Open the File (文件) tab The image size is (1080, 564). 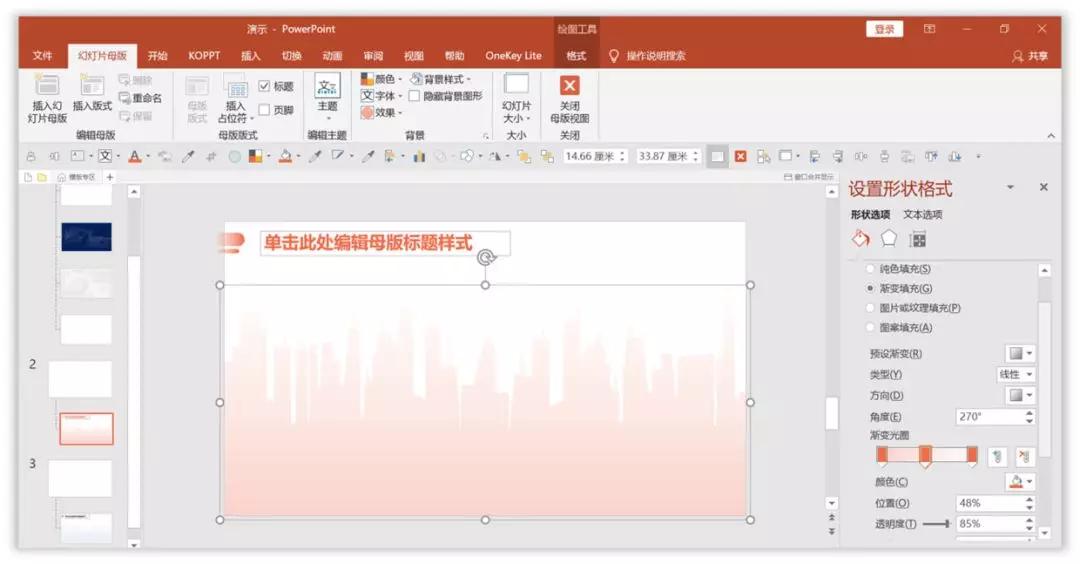(43, 56)
